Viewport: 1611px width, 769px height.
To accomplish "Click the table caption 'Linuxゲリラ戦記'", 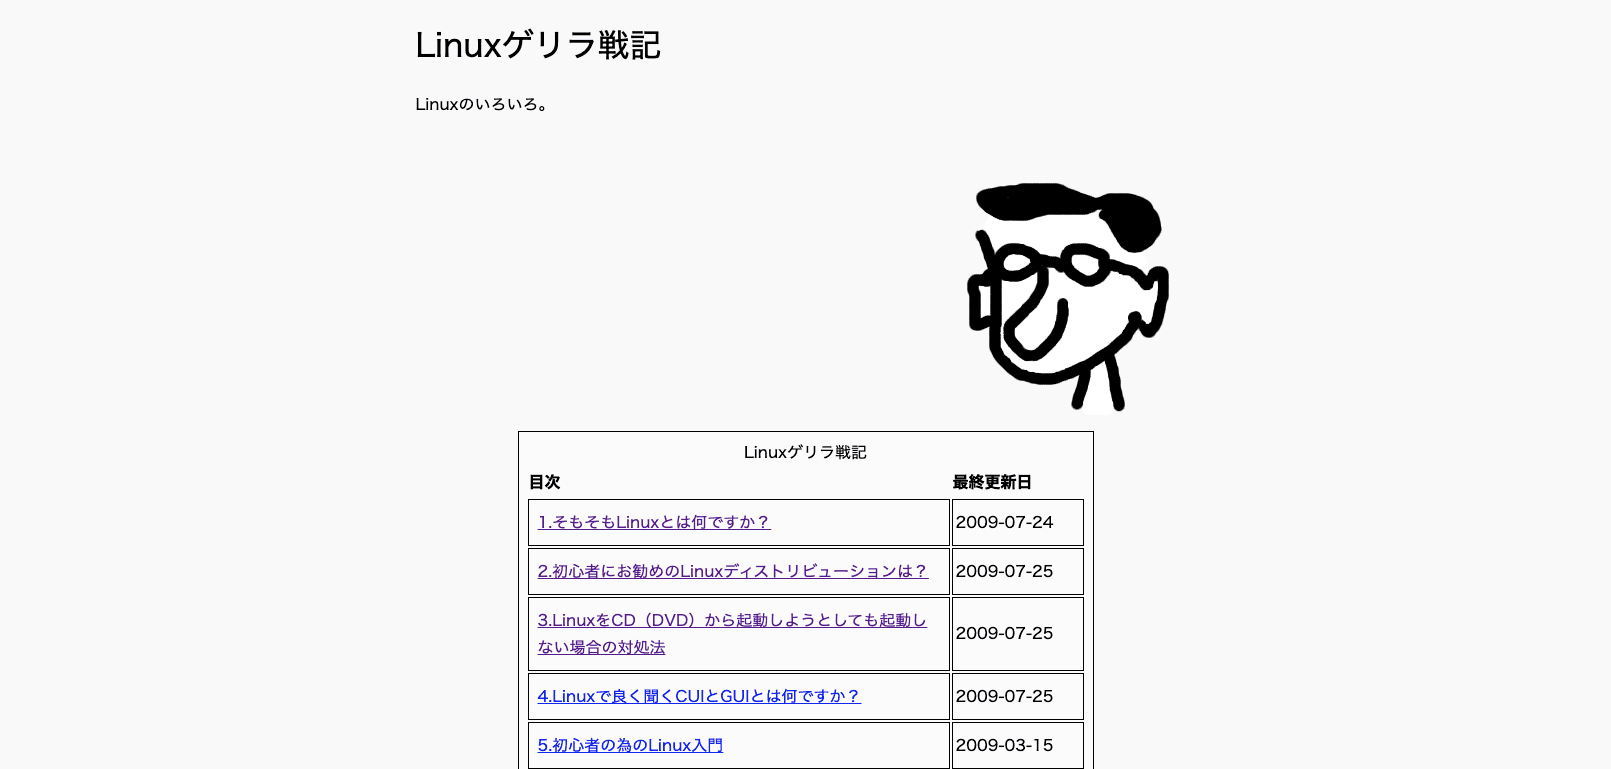I will (805, 452).
